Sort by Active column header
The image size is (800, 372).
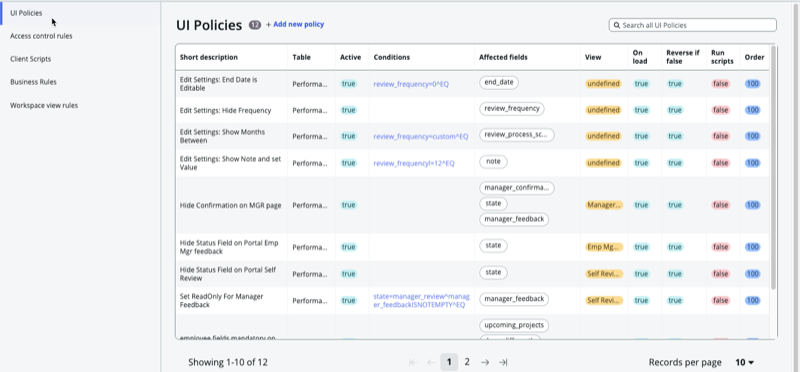coord(351,57)
